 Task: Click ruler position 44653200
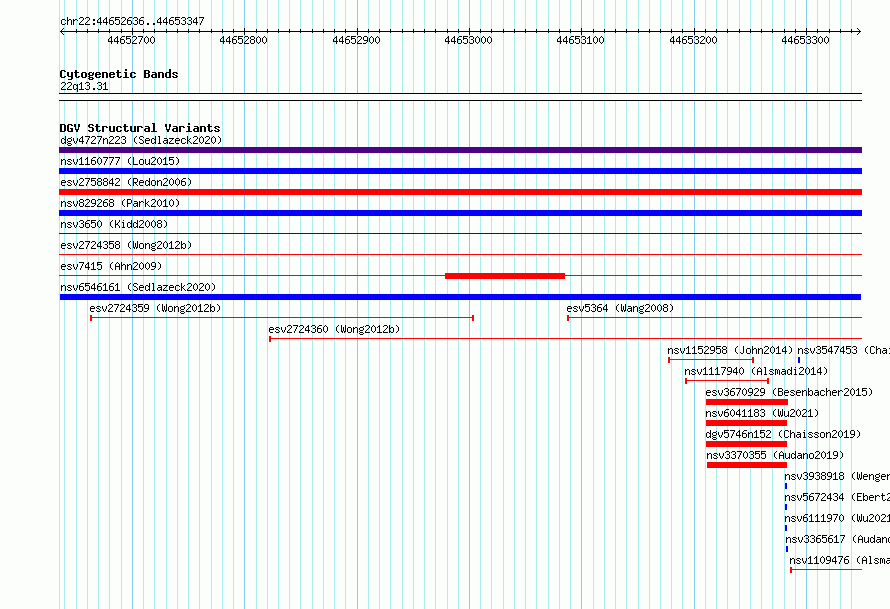[693, 40]
